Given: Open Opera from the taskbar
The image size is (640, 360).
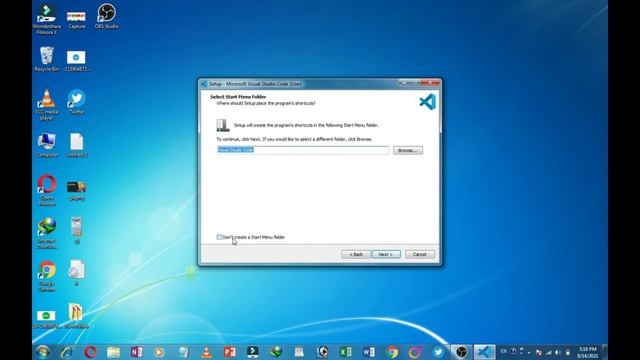Looking at the screenshot, I should tap(90, 352).
